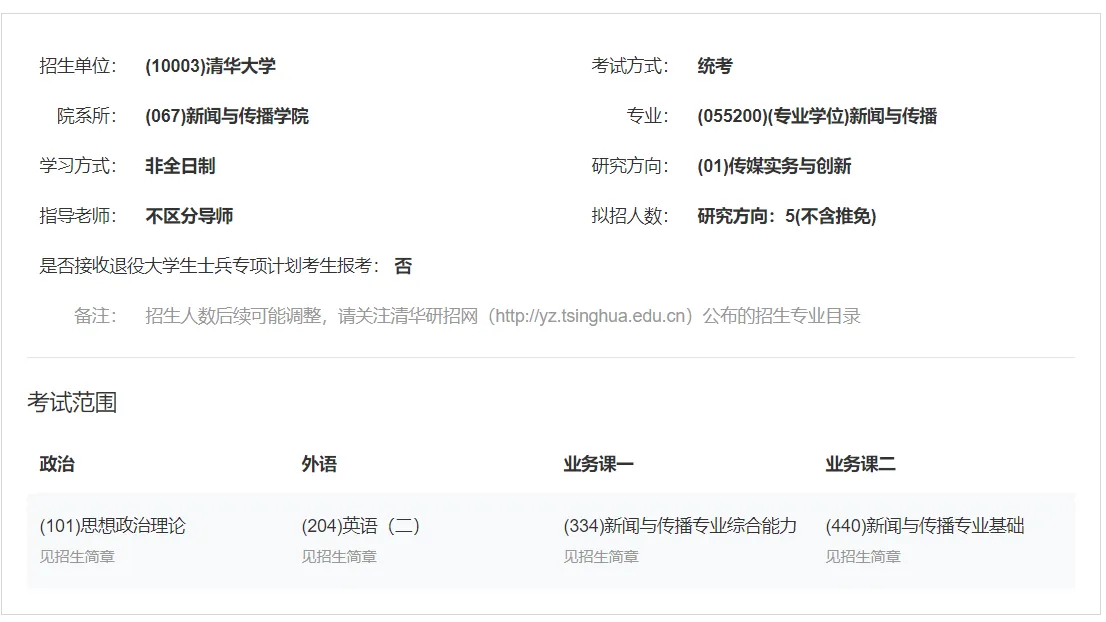
Task: Click the 外语 column header
Action: pyautogui.click(x=319, y=464)
